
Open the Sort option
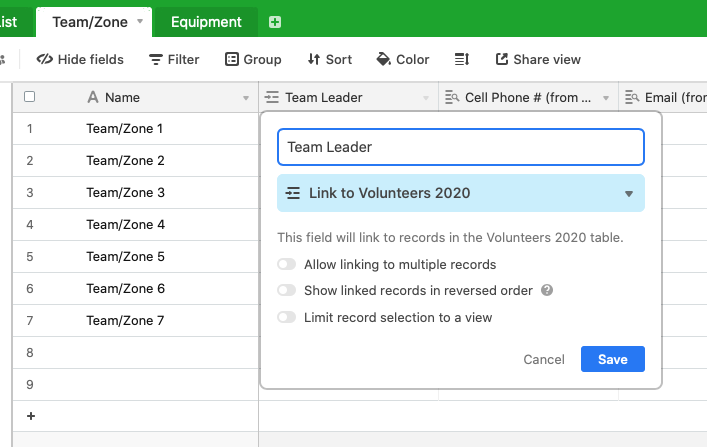click(330, 59)
